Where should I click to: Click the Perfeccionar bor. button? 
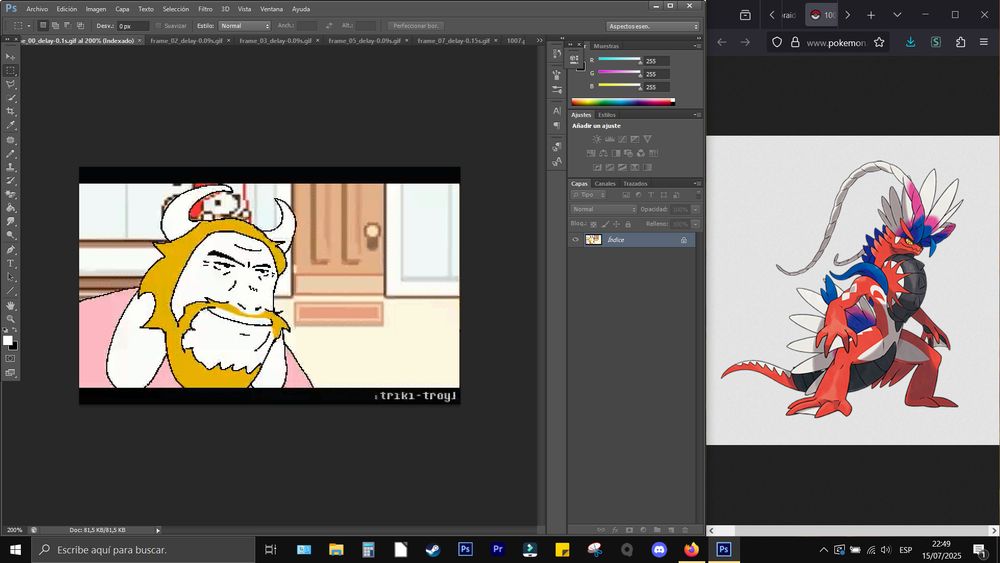click(415, 26)
